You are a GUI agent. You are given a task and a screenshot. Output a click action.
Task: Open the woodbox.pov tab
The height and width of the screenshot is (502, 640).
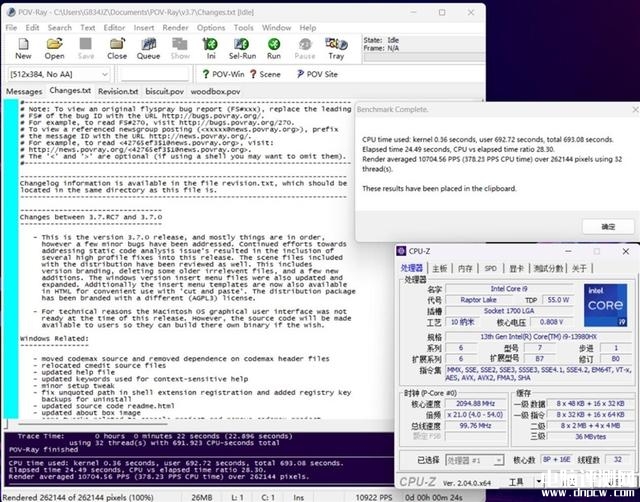point(215,91)
